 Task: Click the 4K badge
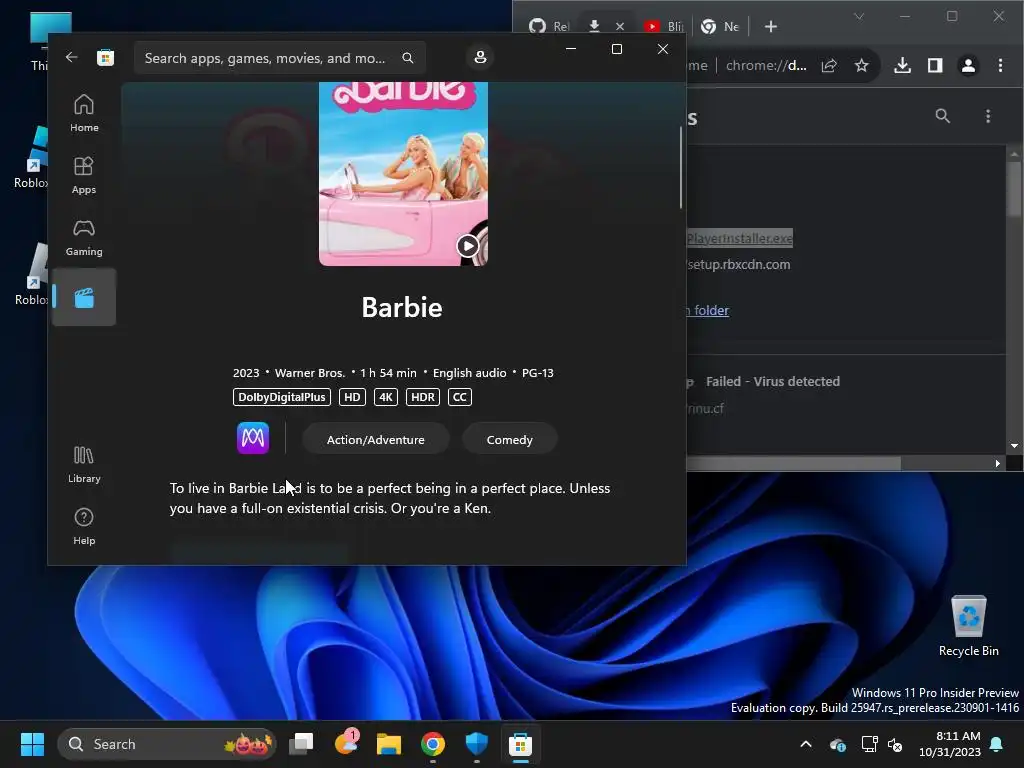tap(385, 397)
